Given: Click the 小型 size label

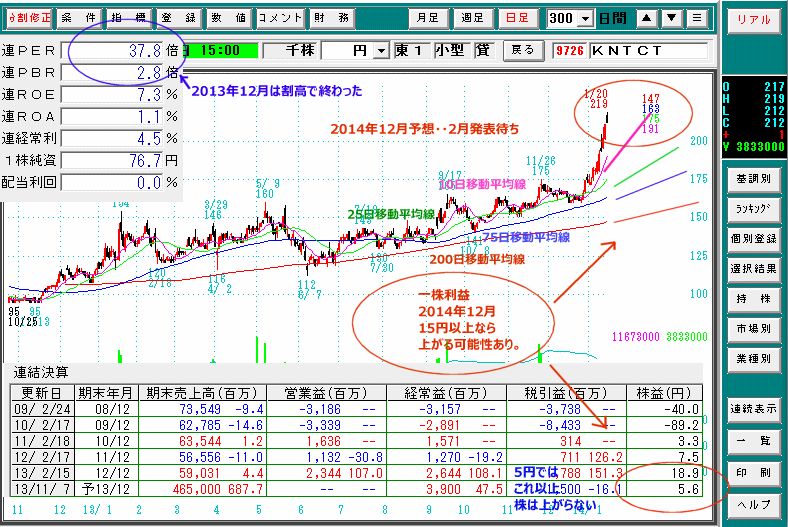Looking at the screenshot, I should pos(450,51).
